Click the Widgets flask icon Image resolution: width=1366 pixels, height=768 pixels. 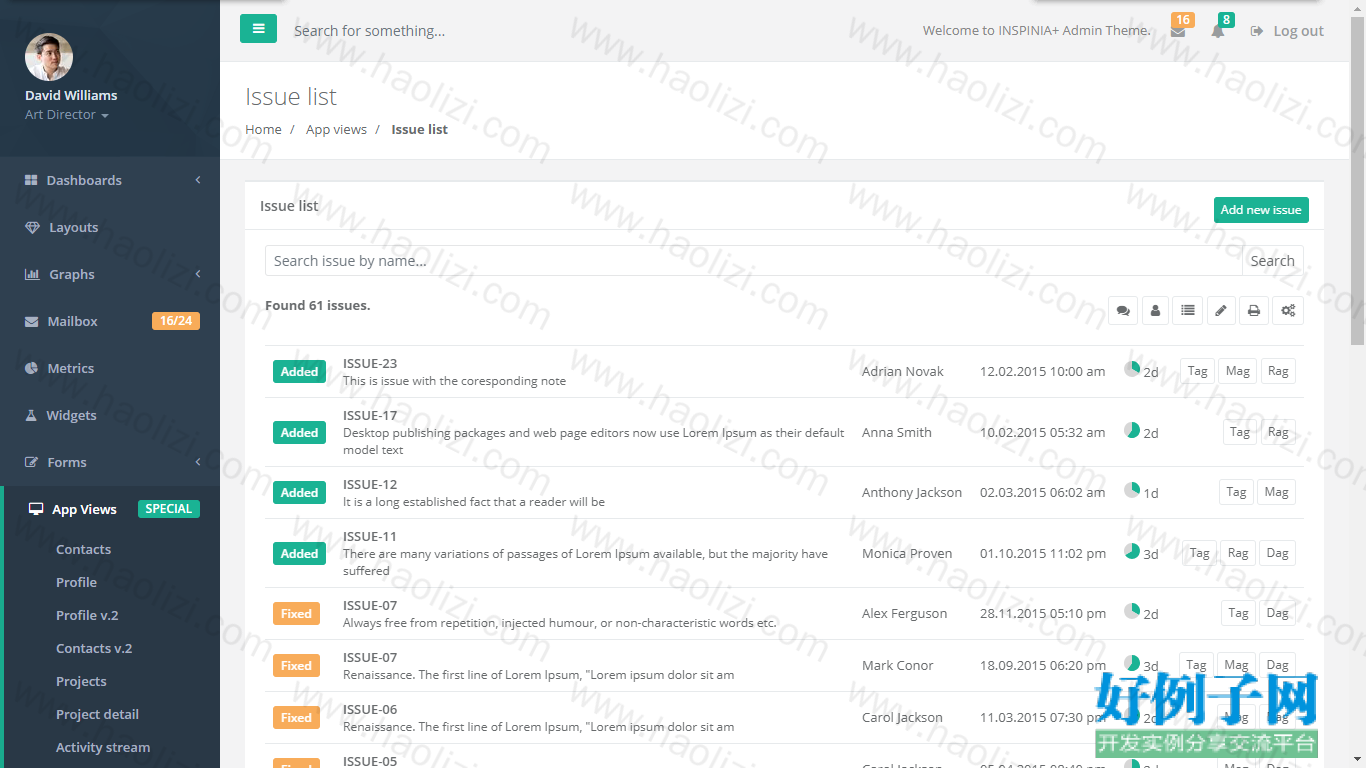31,415
